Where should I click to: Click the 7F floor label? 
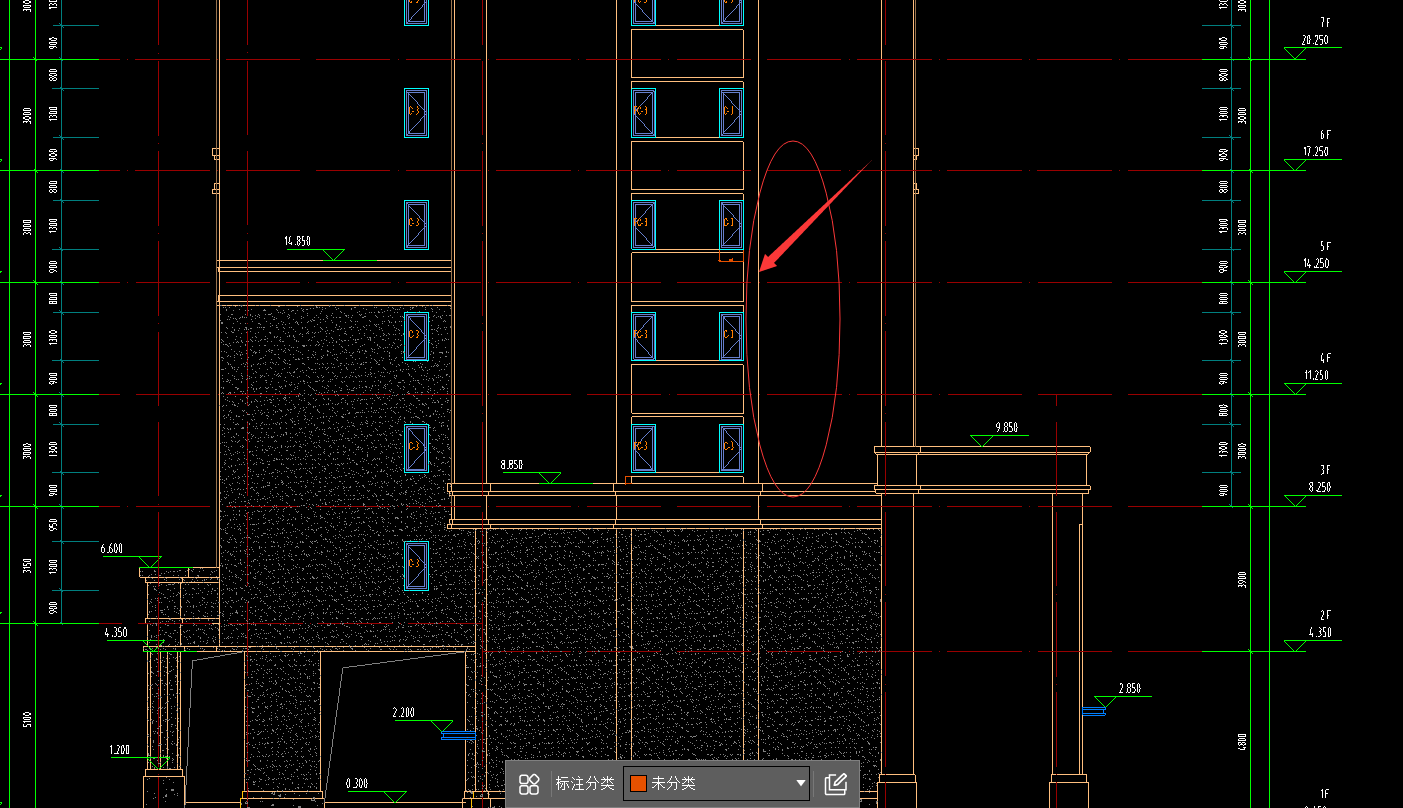1325,22
